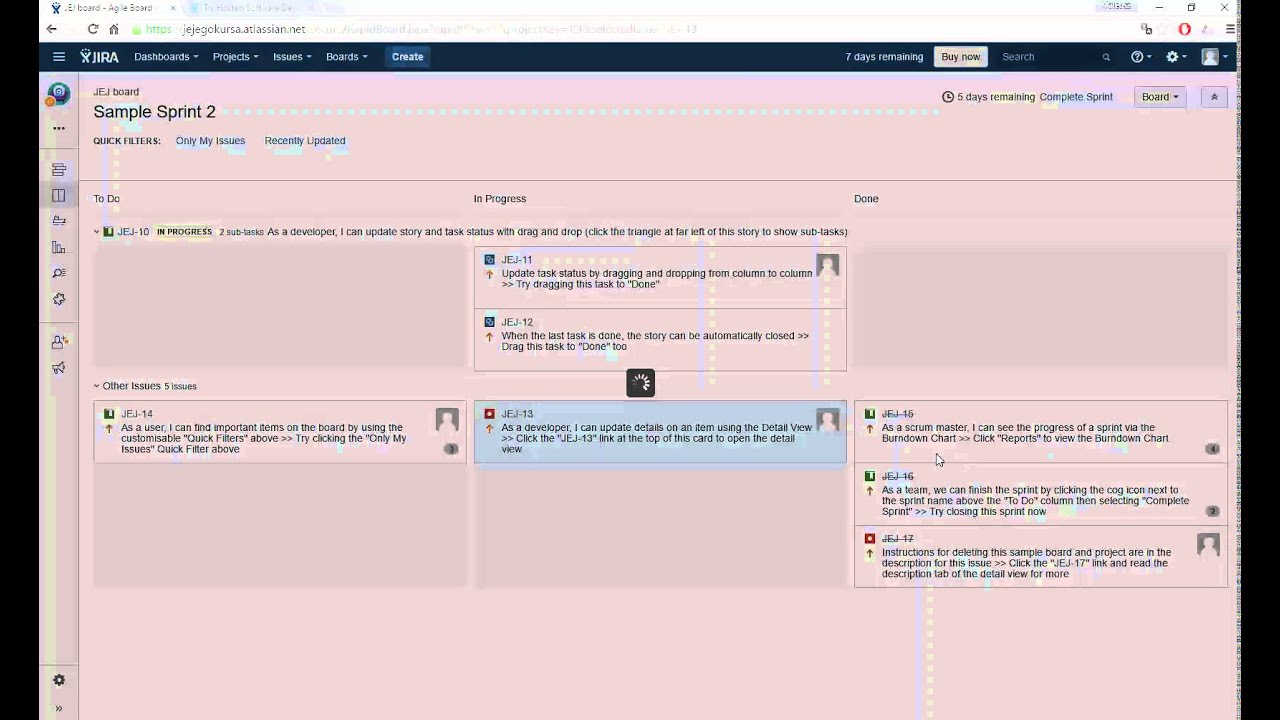Open the Issues menu

[292, 57]
